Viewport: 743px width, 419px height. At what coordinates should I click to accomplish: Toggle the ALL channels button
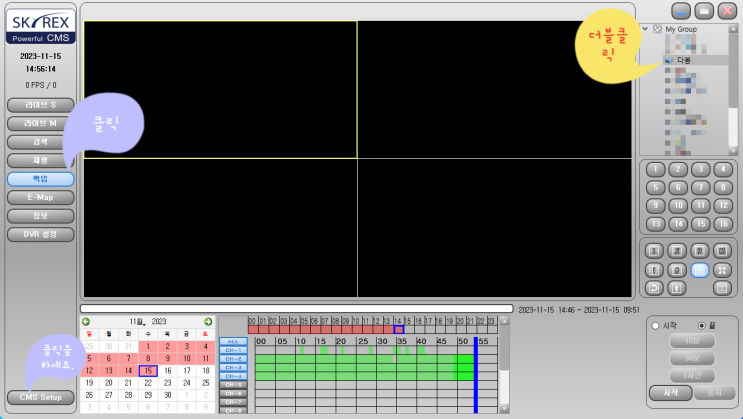233,341
